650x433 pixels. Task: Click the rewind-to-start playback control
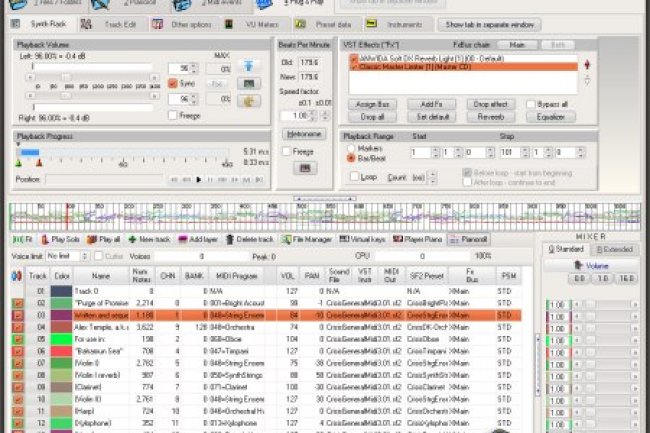pyautogui.click(x=175, y=179)
